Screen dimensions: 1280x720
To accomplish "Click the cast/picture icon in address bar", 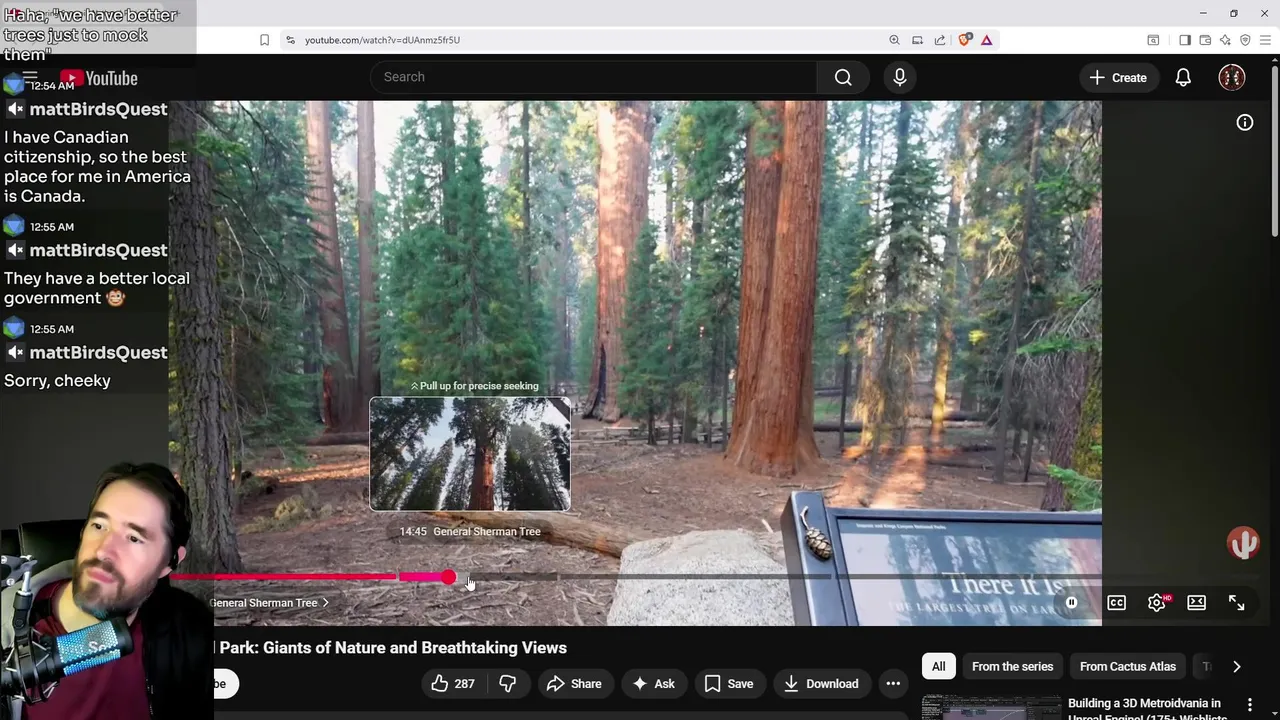I will click(917, 40).
